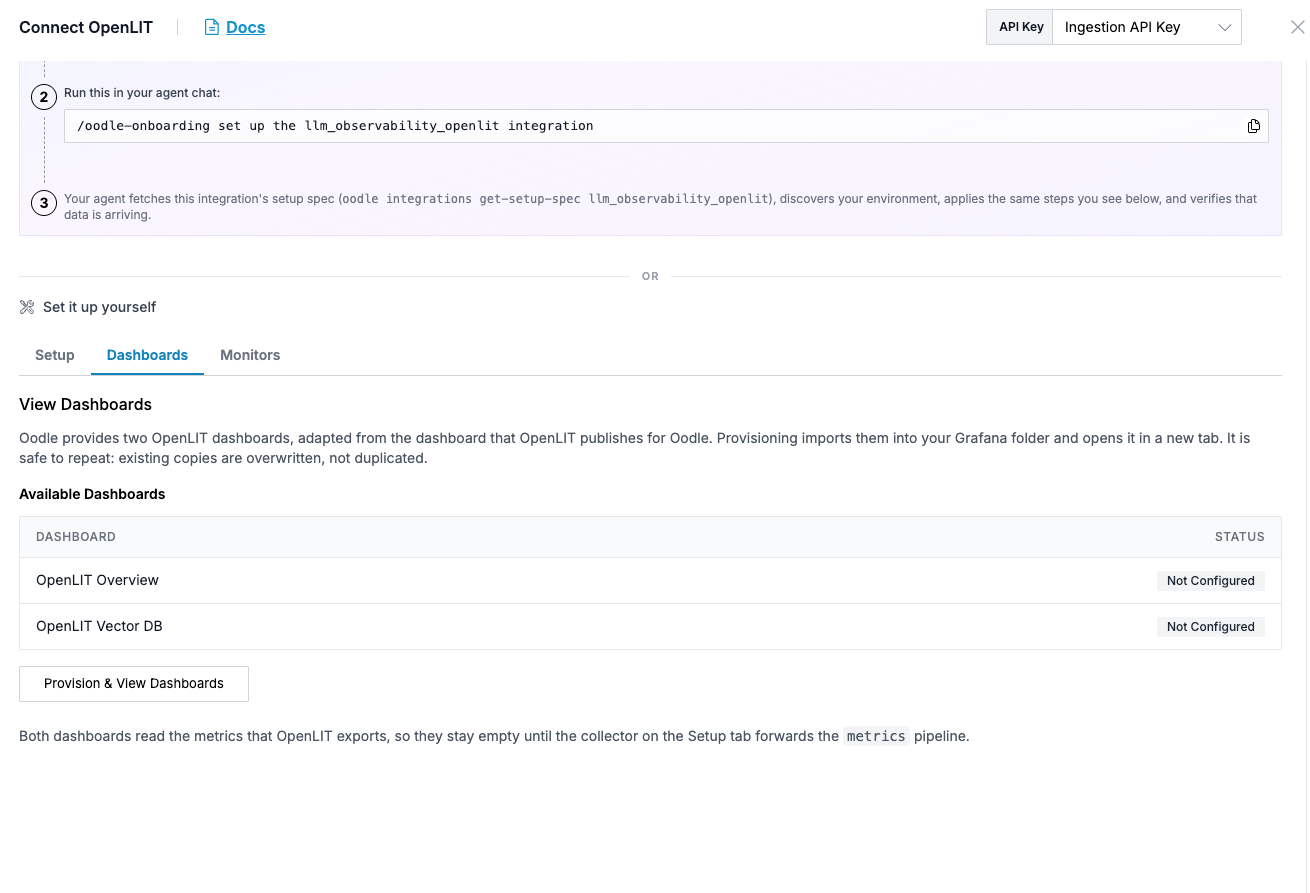Click the API Key label
This screenshot has width=1310, height=893.
pos(1020,27)
